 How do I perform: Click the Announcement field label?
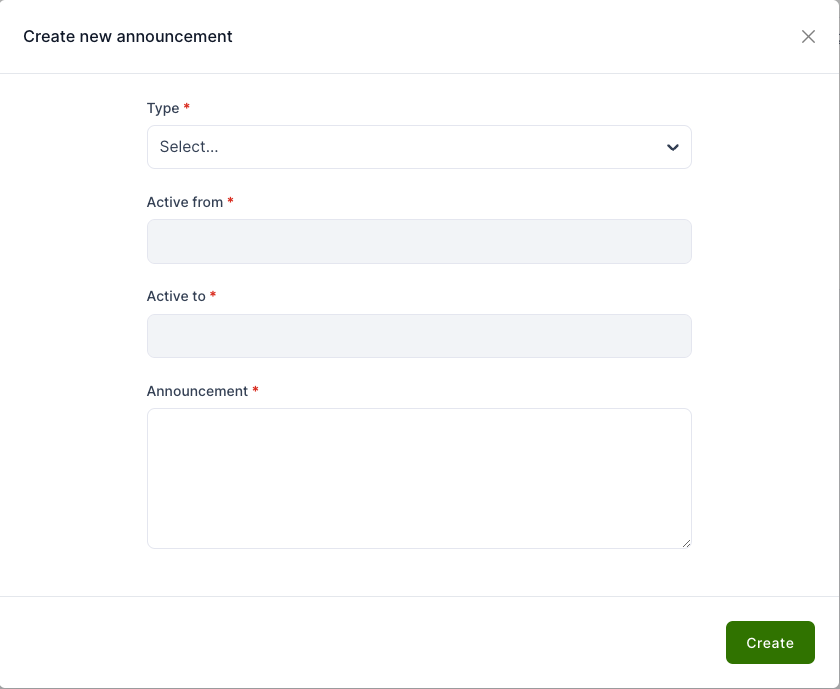point(197,391)
